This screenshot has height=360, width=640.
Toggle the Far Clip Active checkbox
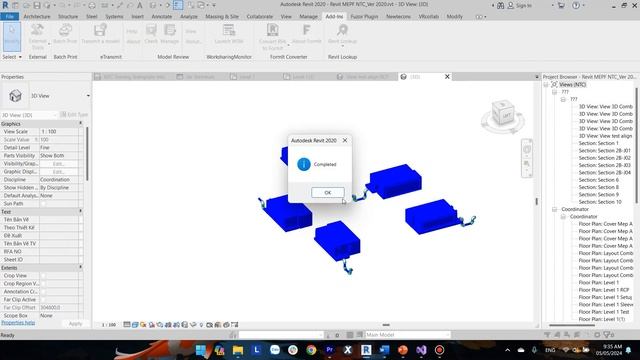(44, 300)
